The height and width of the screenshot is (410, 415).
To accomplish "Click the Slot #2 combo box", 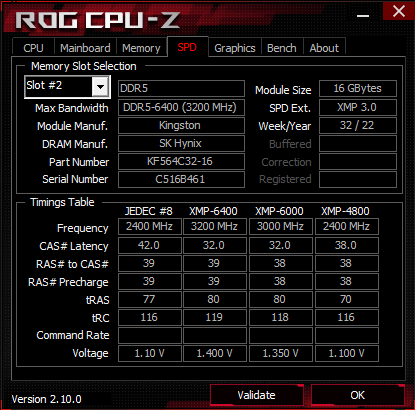I will (67, 87).
